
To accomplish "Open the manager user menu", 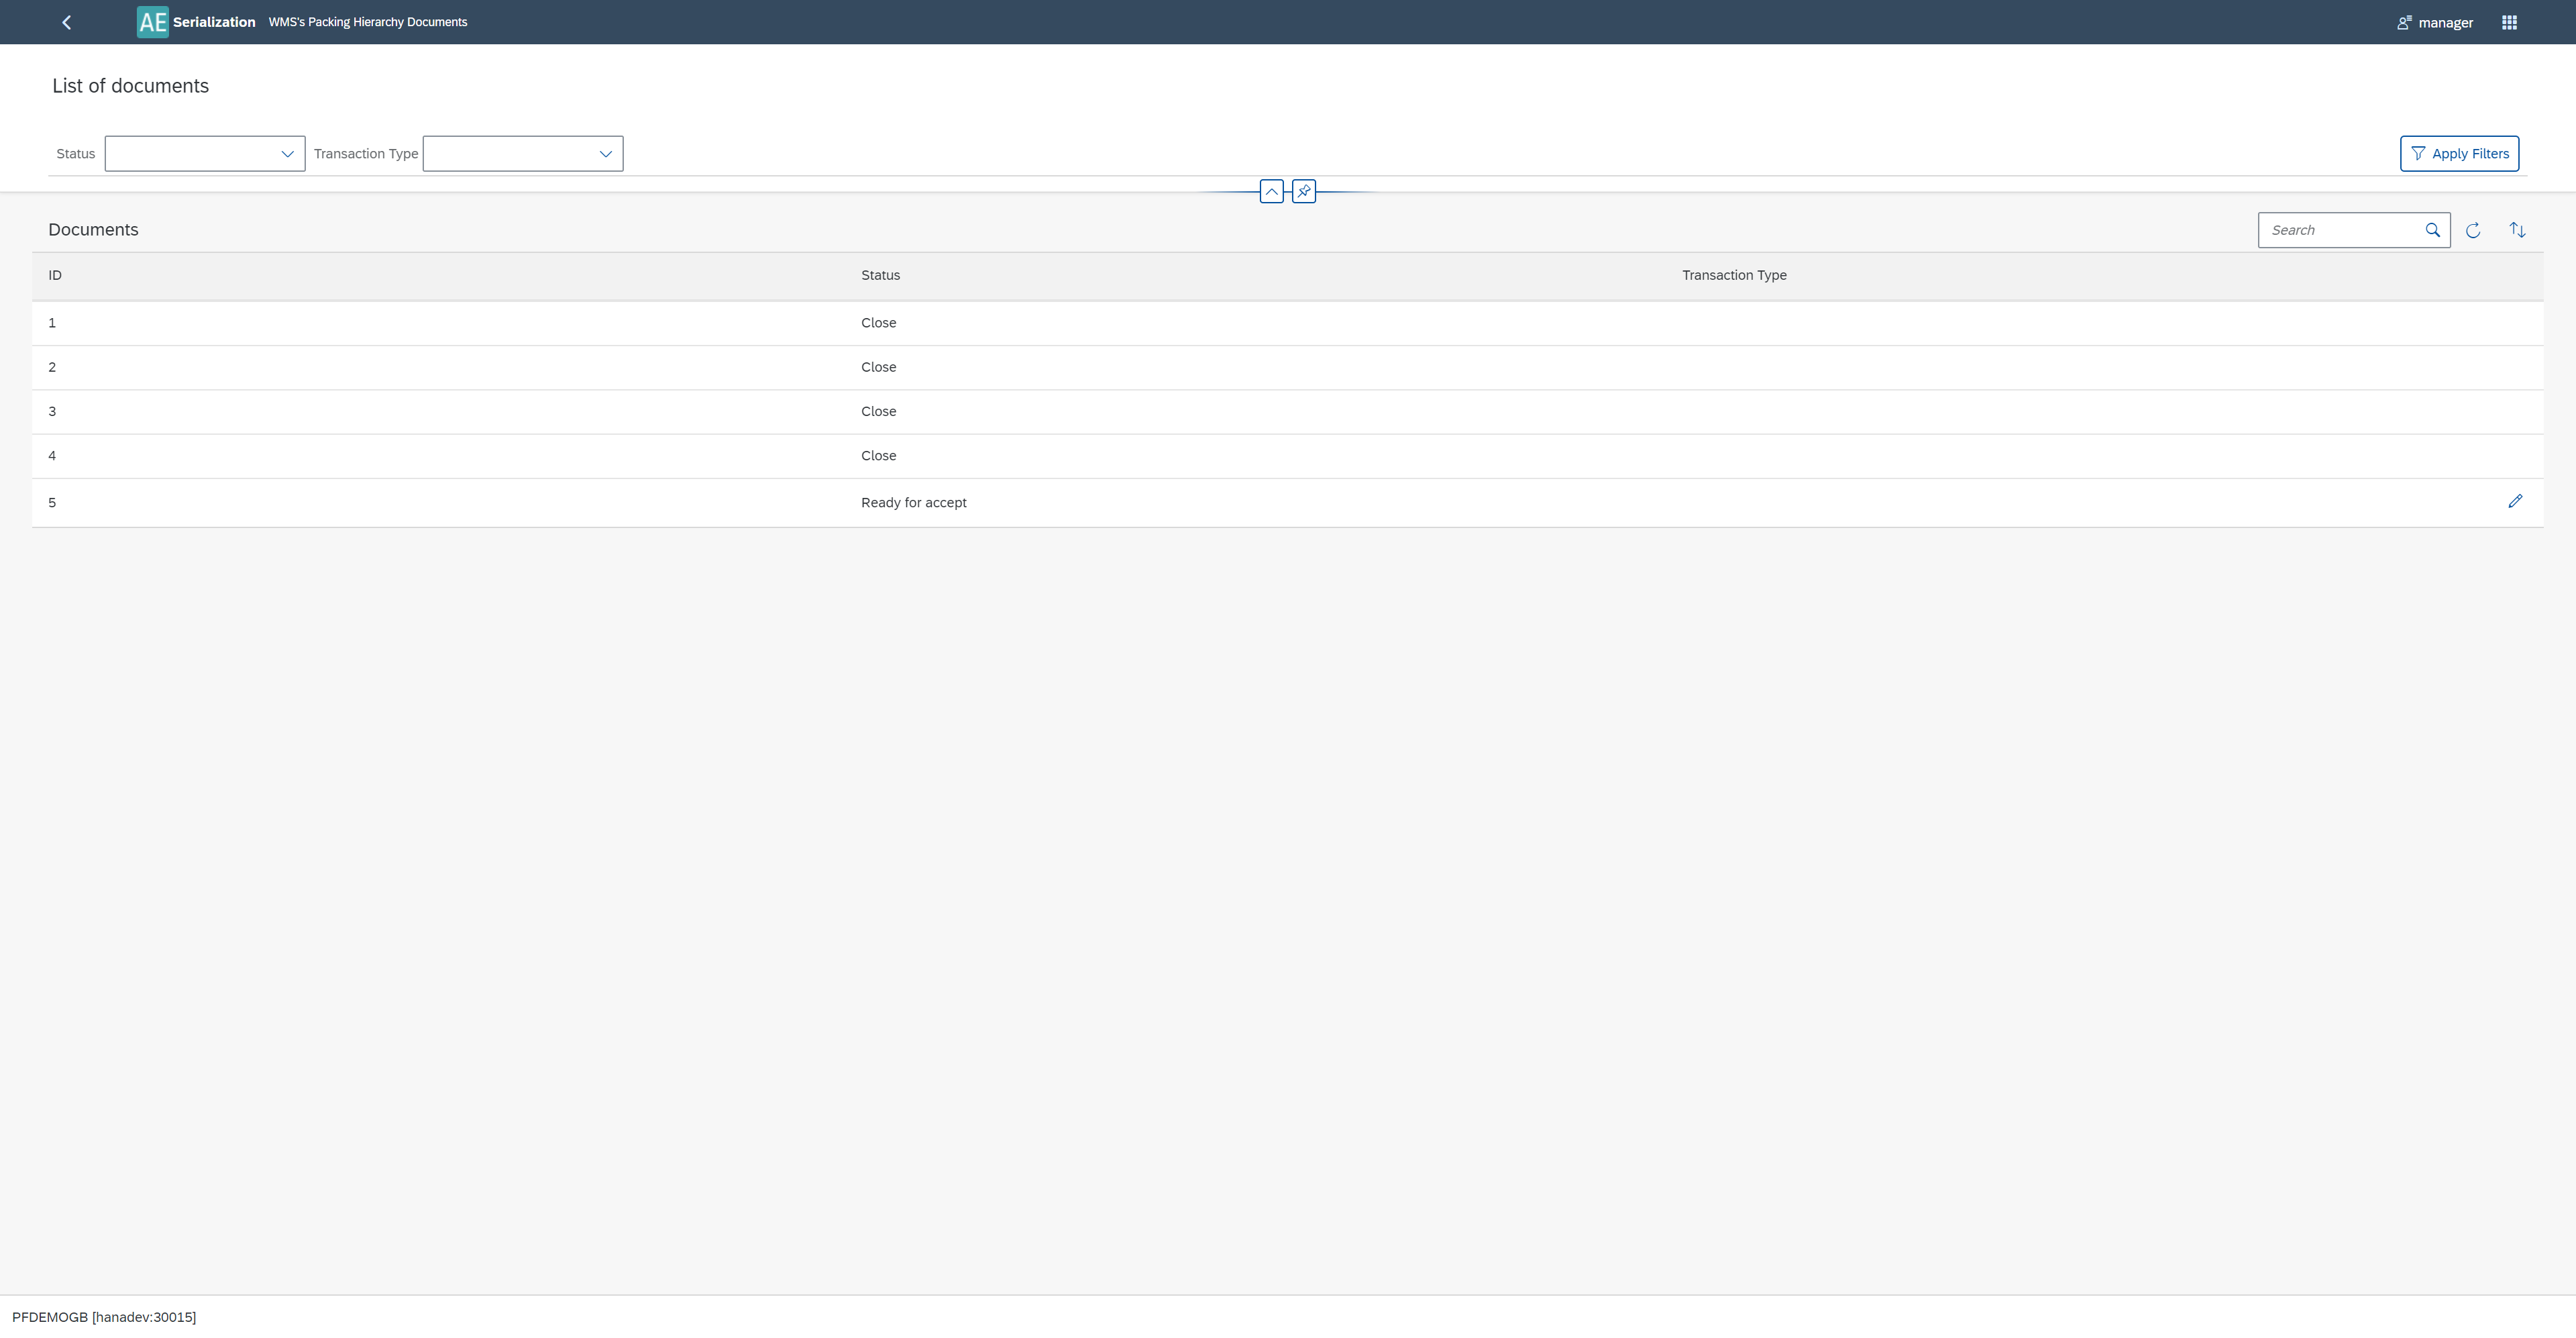I will click(2435, 22).
